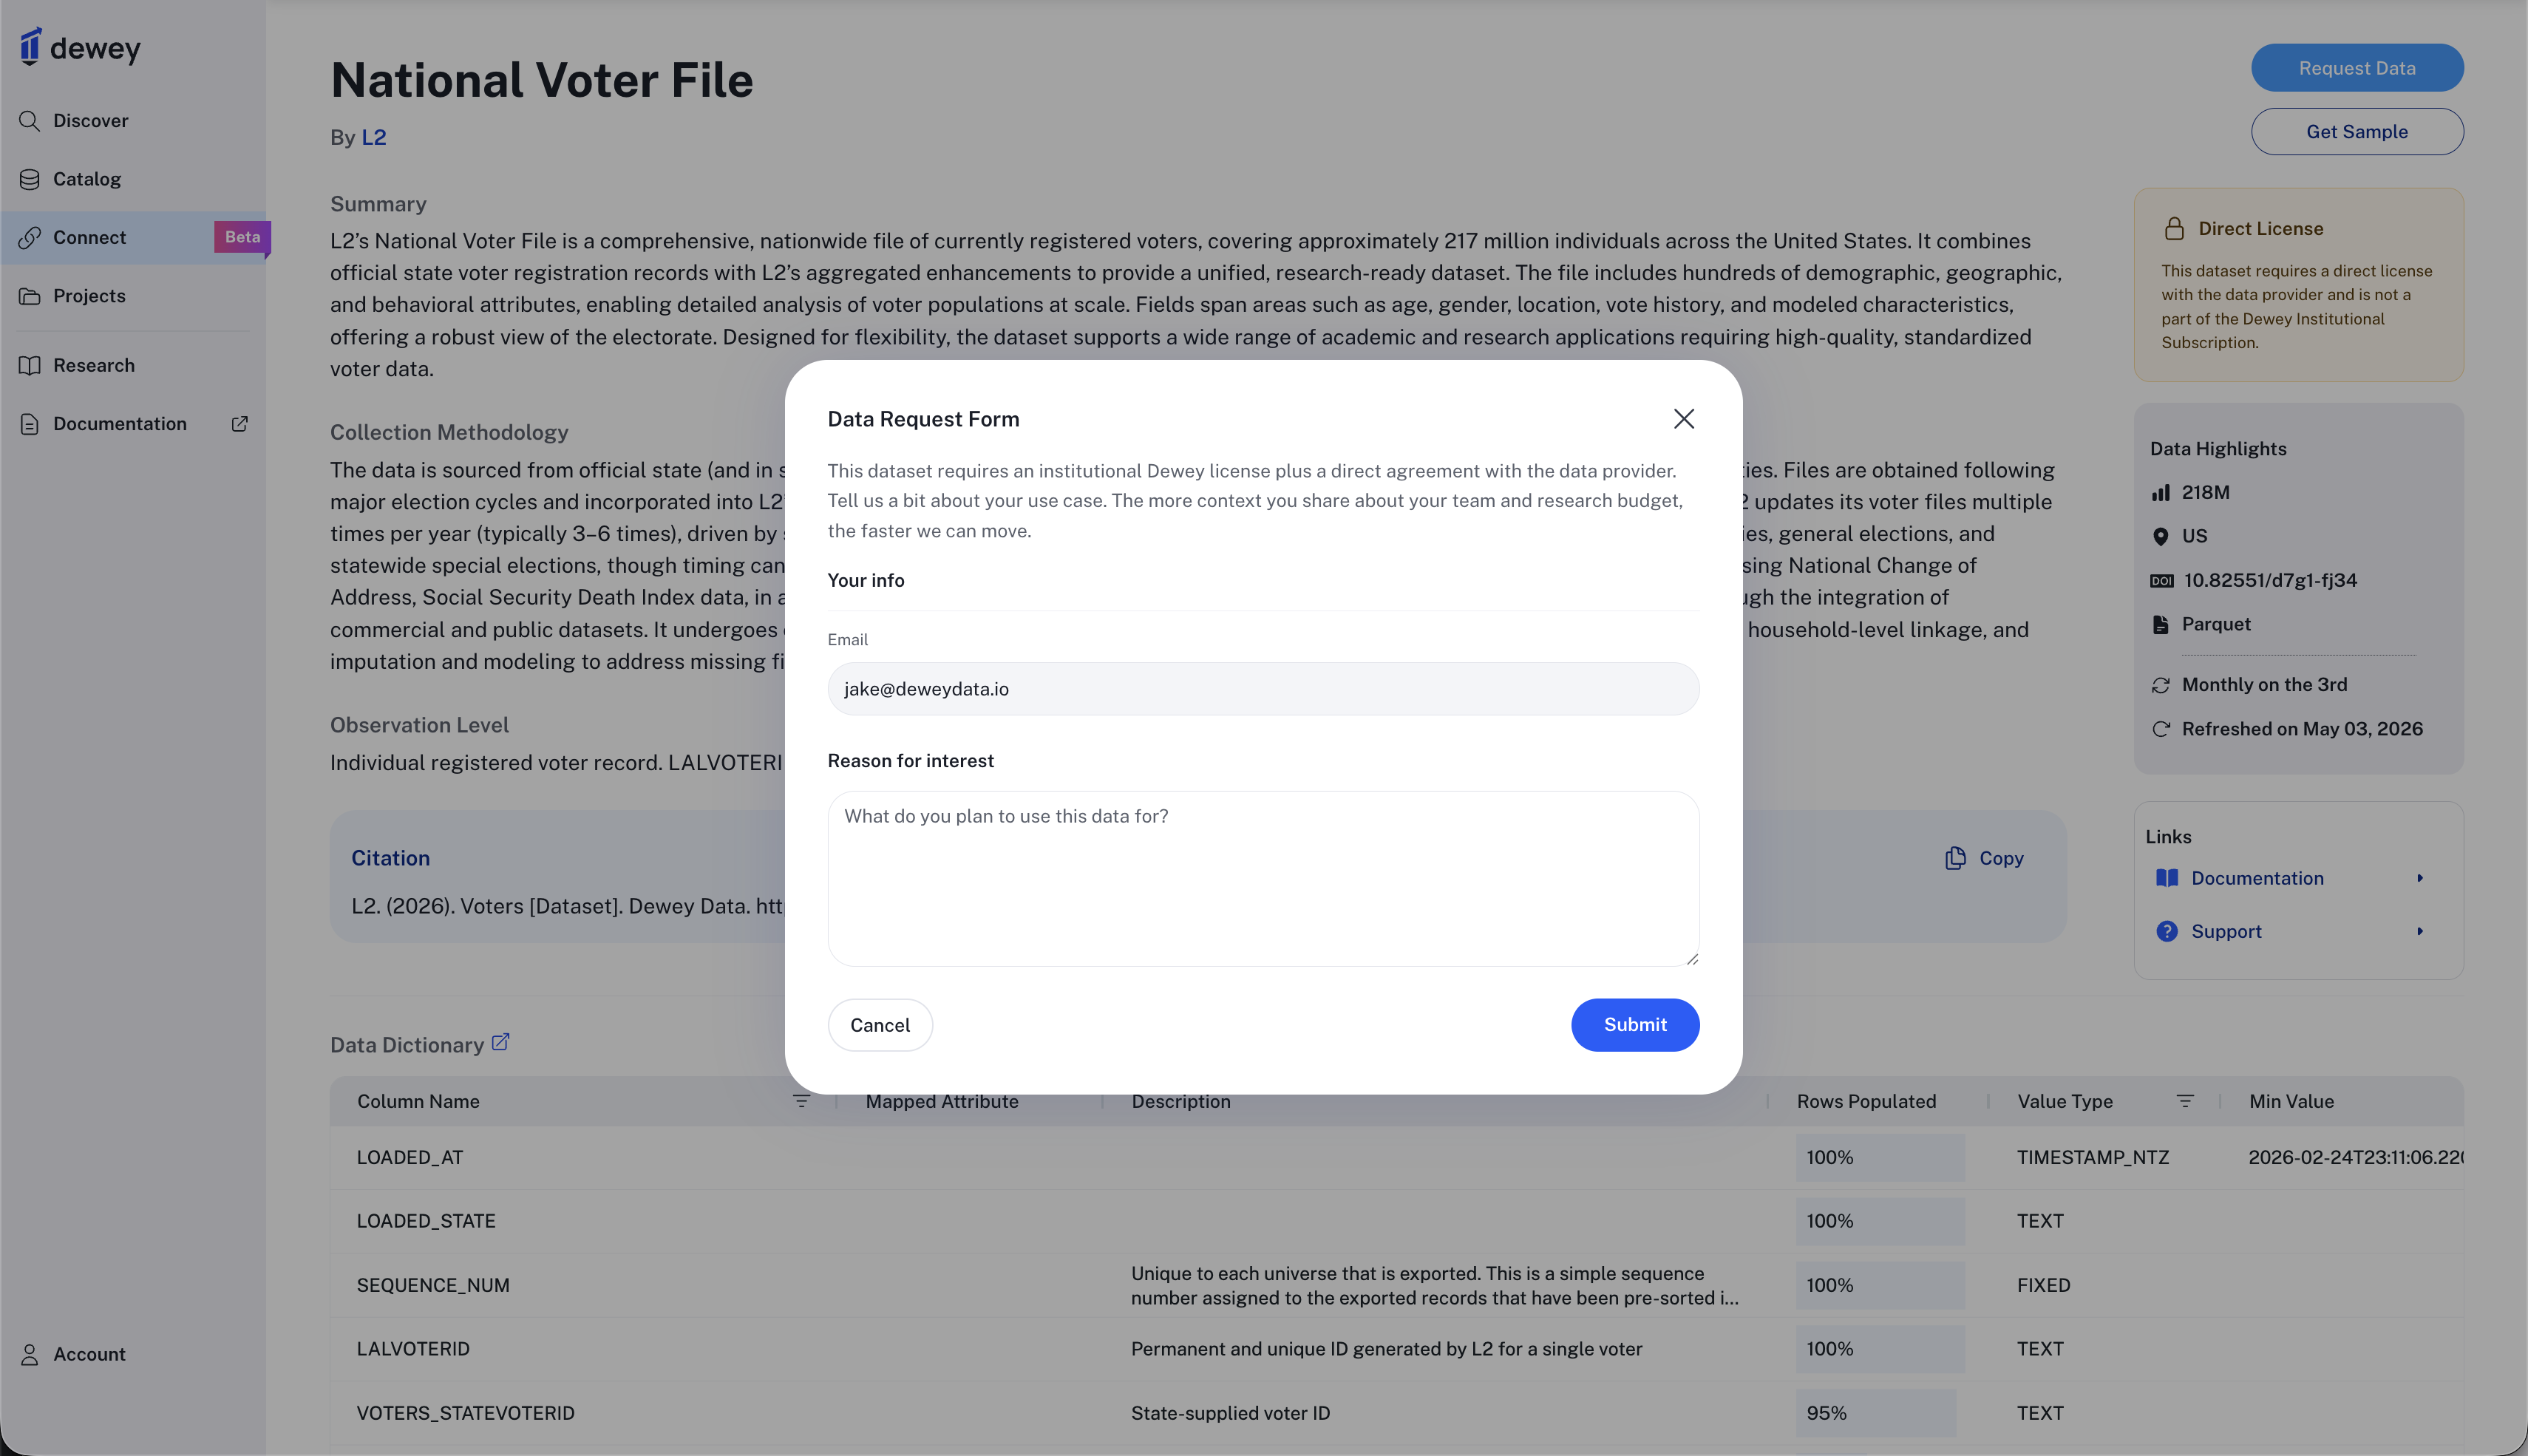Expand the Support link arrow
This screenshot has height=1456, width=2528.
2420,931
